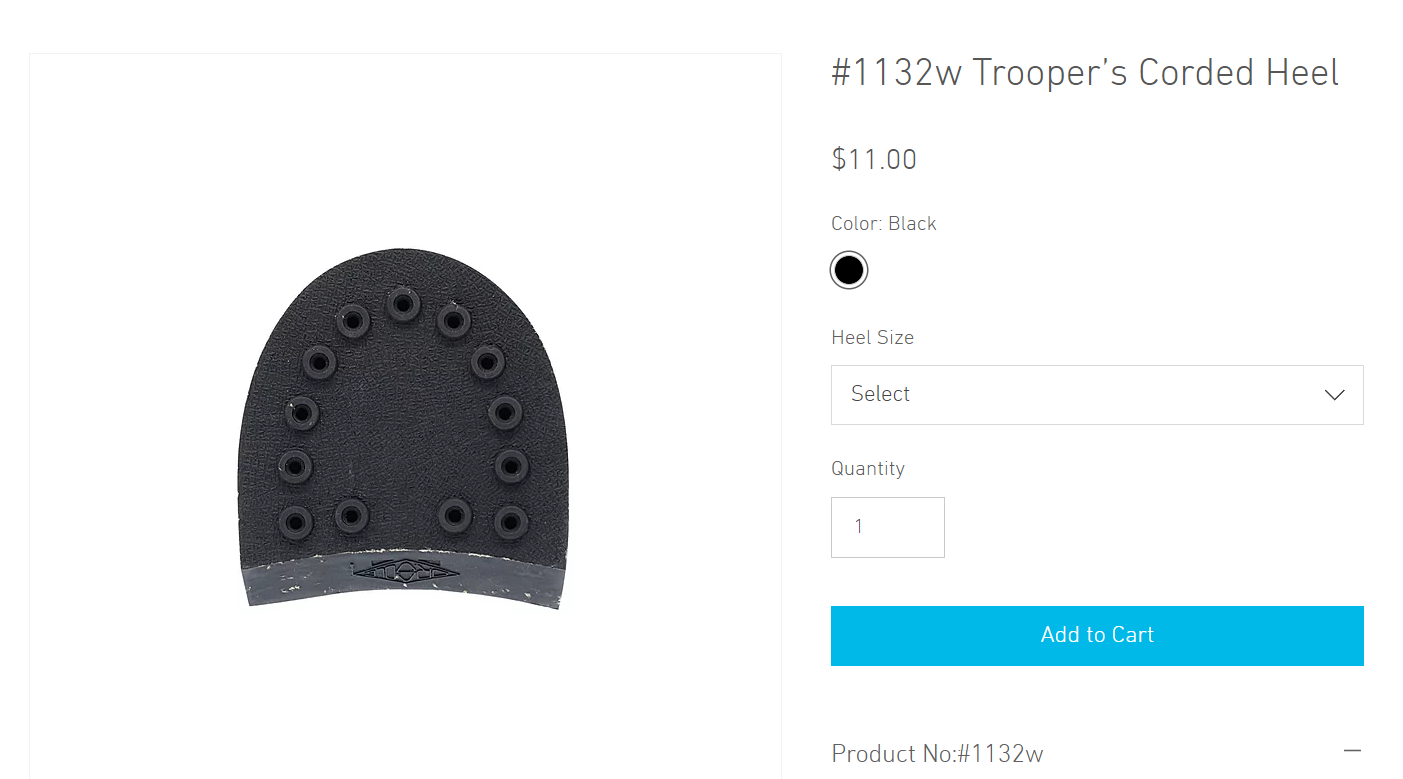Collapse Product No section with minus icon
This screenshot has width=1403, height=779.
(x=1352, y=751)
